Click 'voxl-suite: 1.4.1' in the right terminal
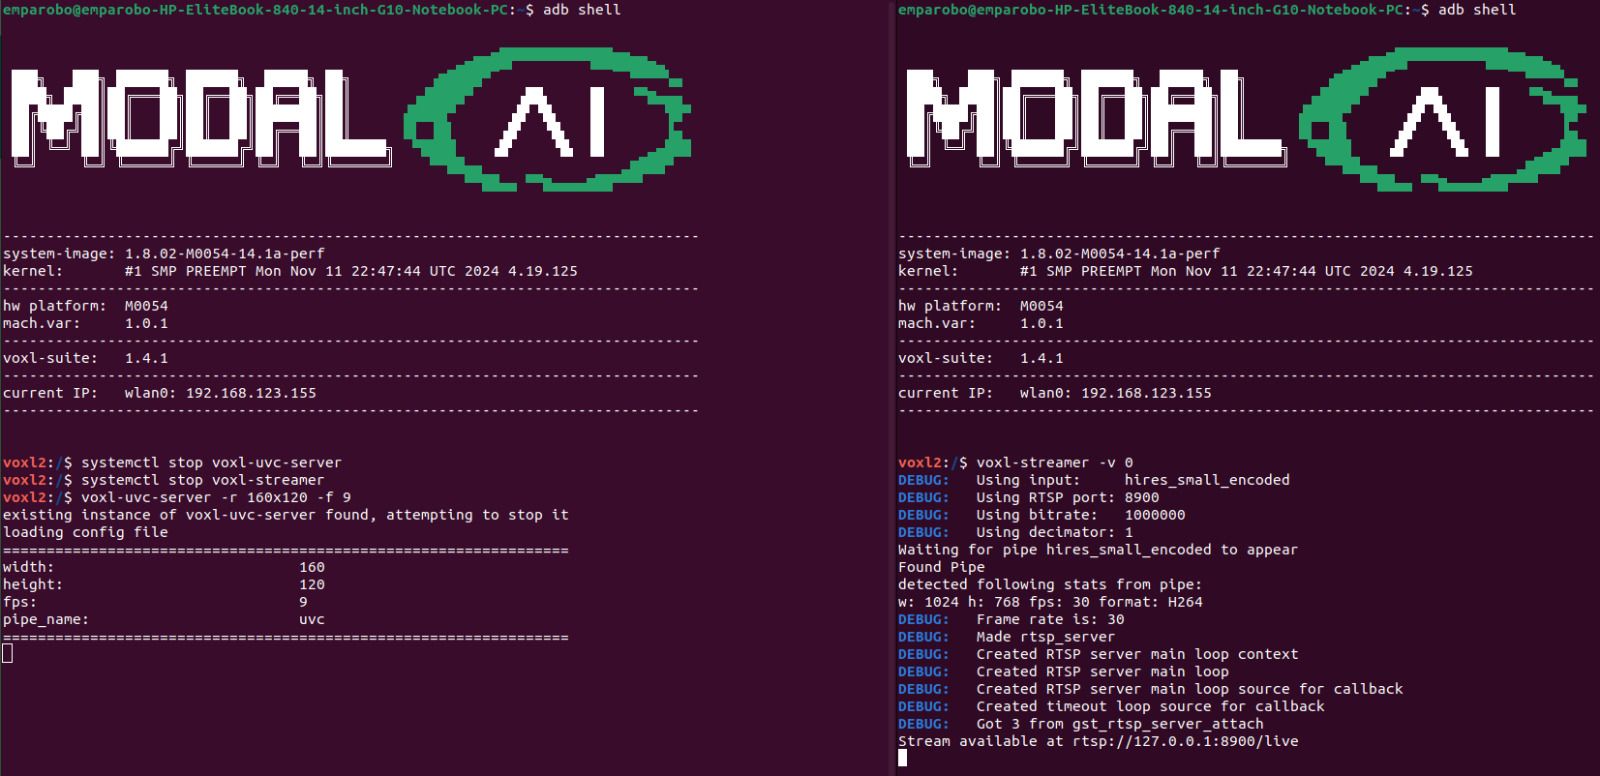 point(981,358)
